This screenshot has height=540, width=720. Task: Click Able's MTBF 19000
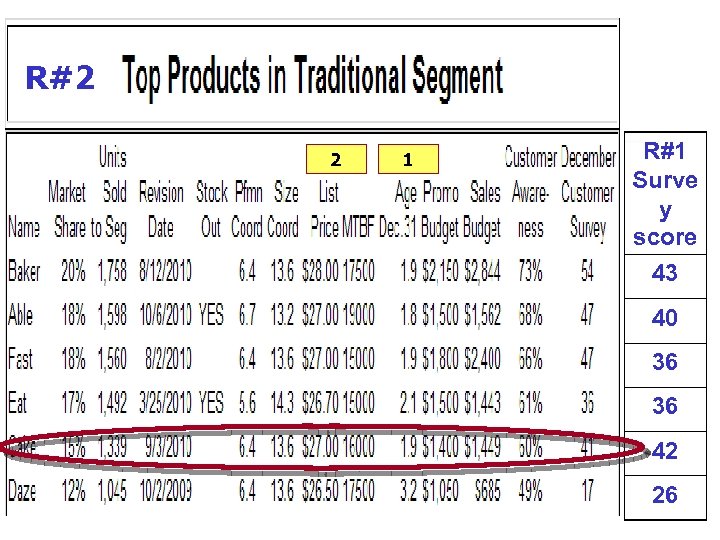[x=359, y=315]
